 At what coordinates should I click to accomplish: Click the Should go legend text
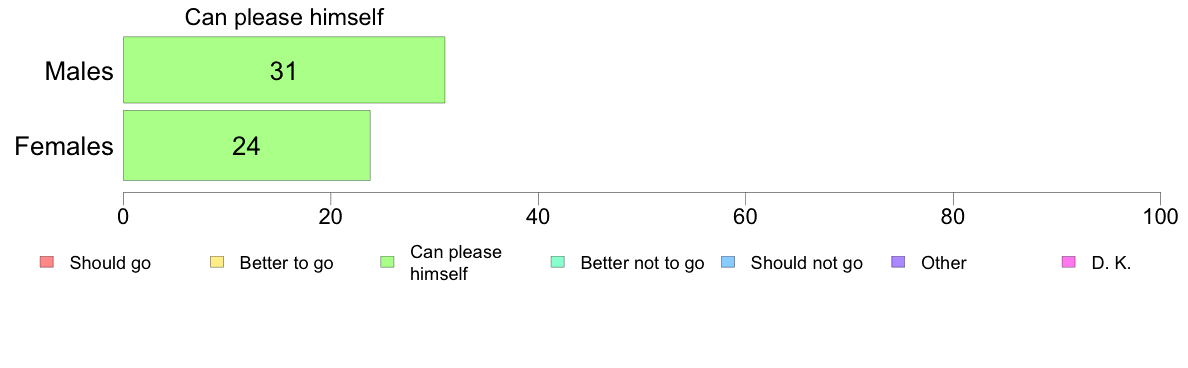click(110, 264)
